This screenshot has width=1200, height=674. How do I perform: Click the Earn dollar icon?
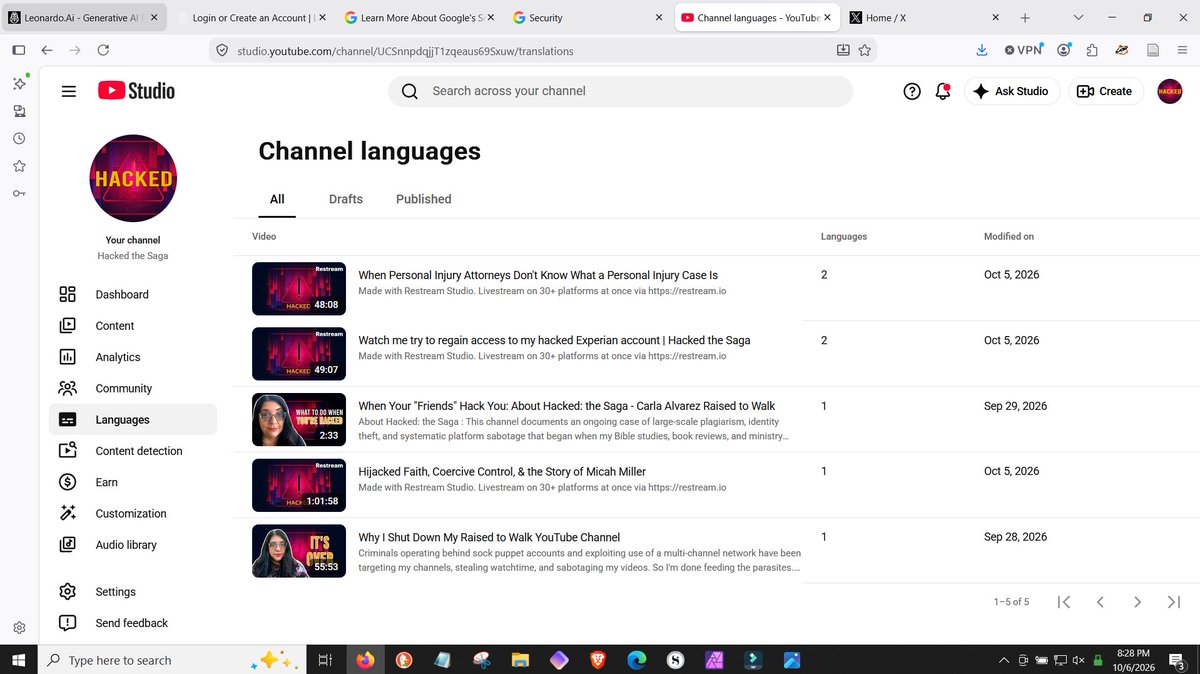pyautogui.click(x=68, y=482)
